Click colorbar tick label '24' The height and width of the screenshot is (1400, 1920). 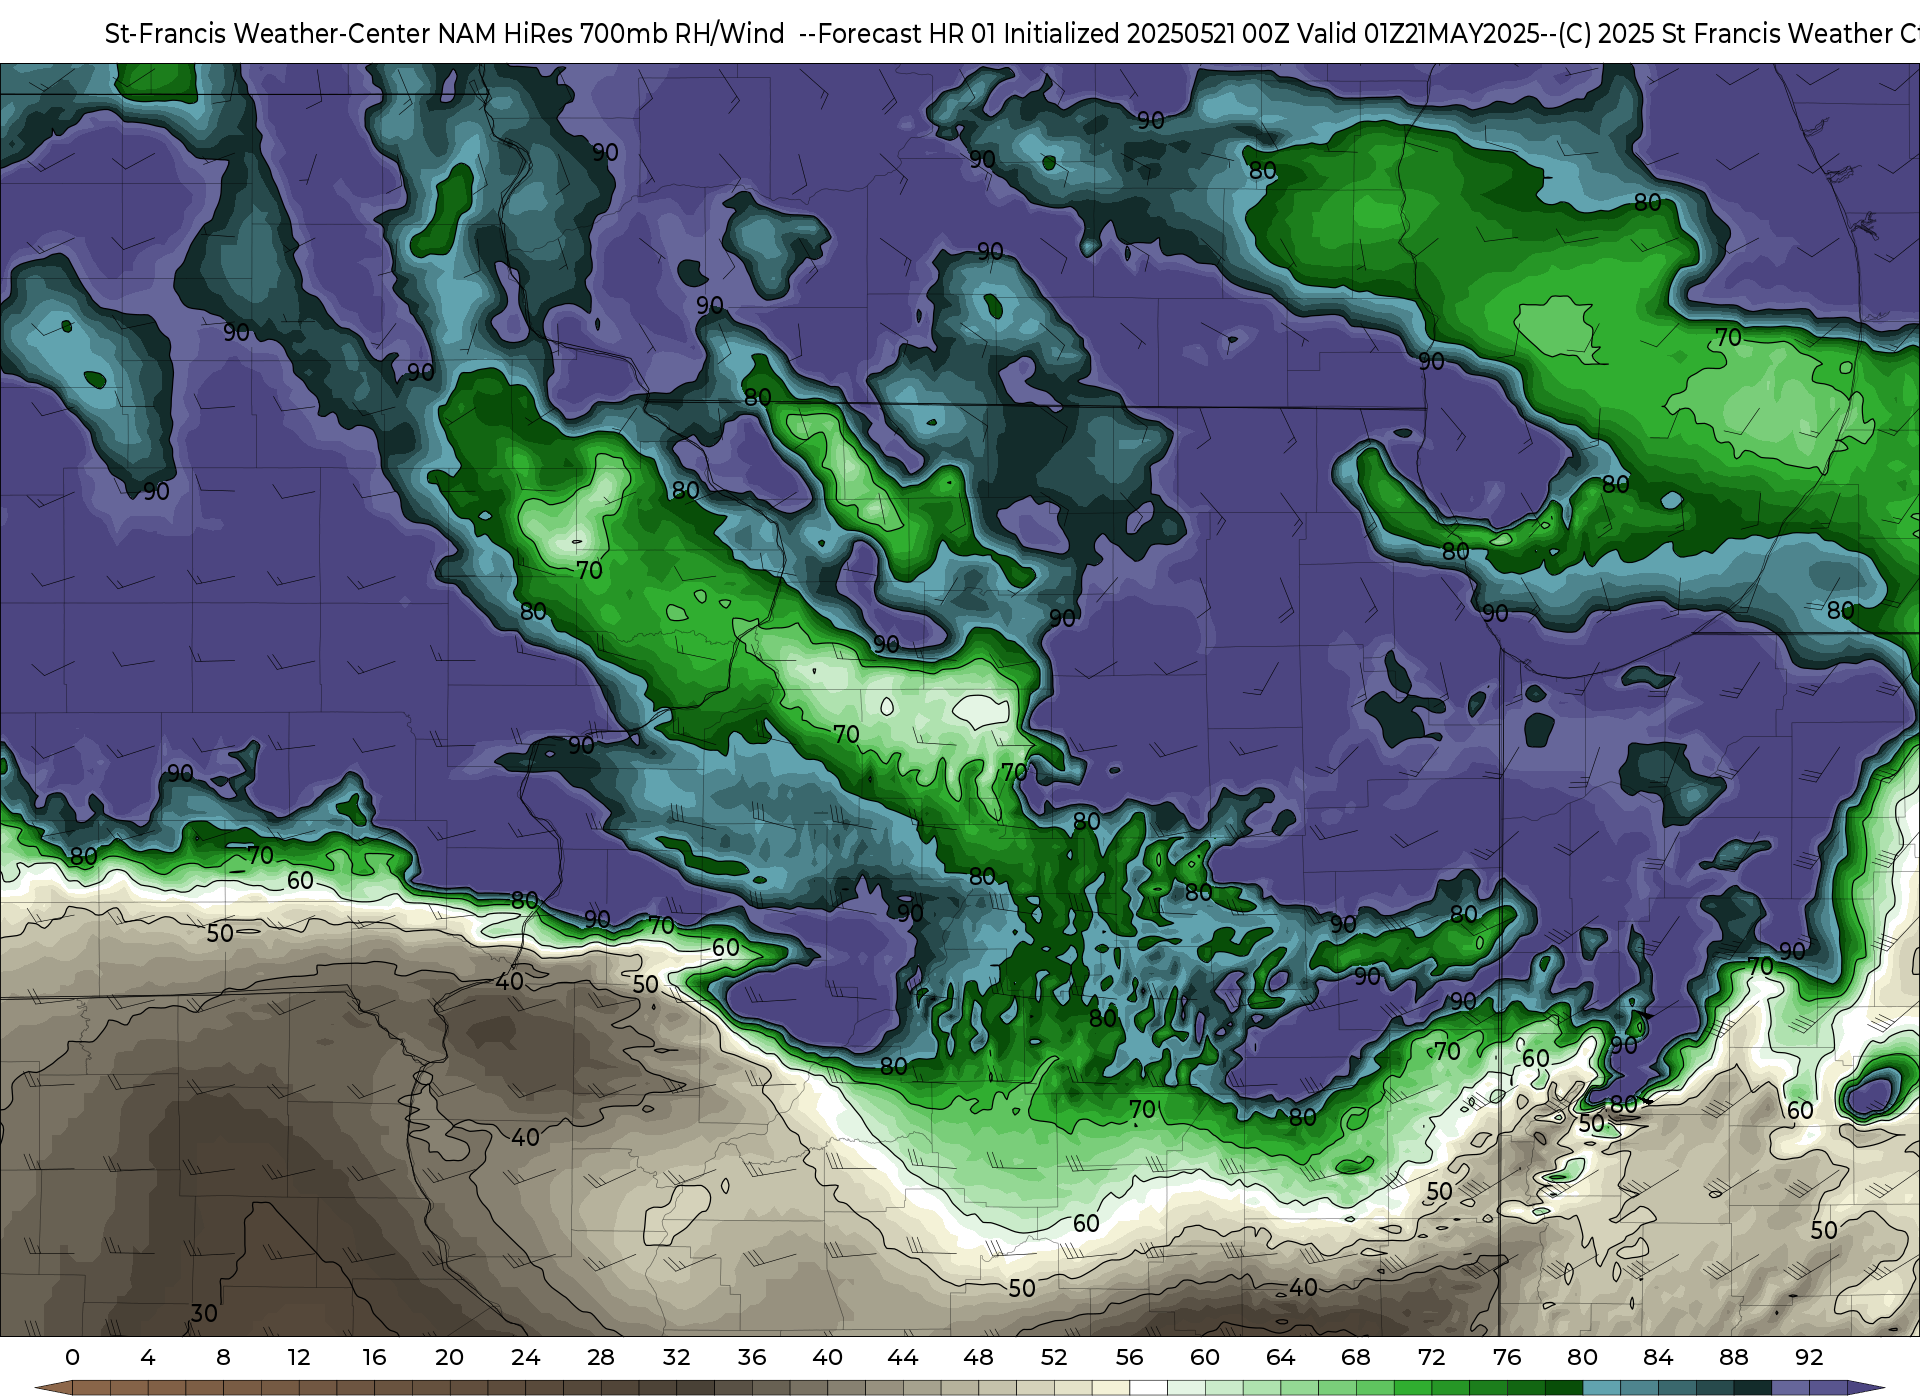pyautogui.click(x=526, y=1357)
